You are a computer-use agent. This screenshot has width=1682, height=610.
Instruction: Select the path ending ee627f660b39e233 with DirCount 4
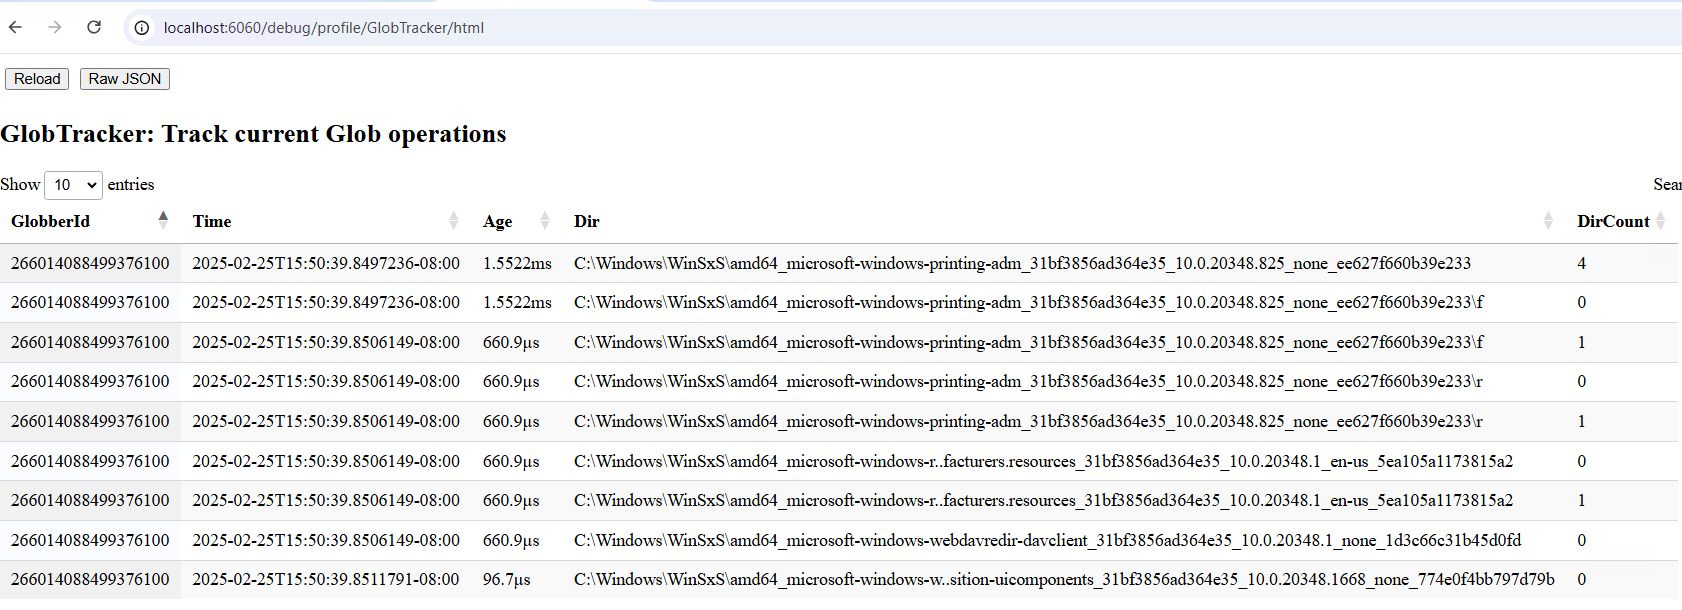pos(1022,263)
